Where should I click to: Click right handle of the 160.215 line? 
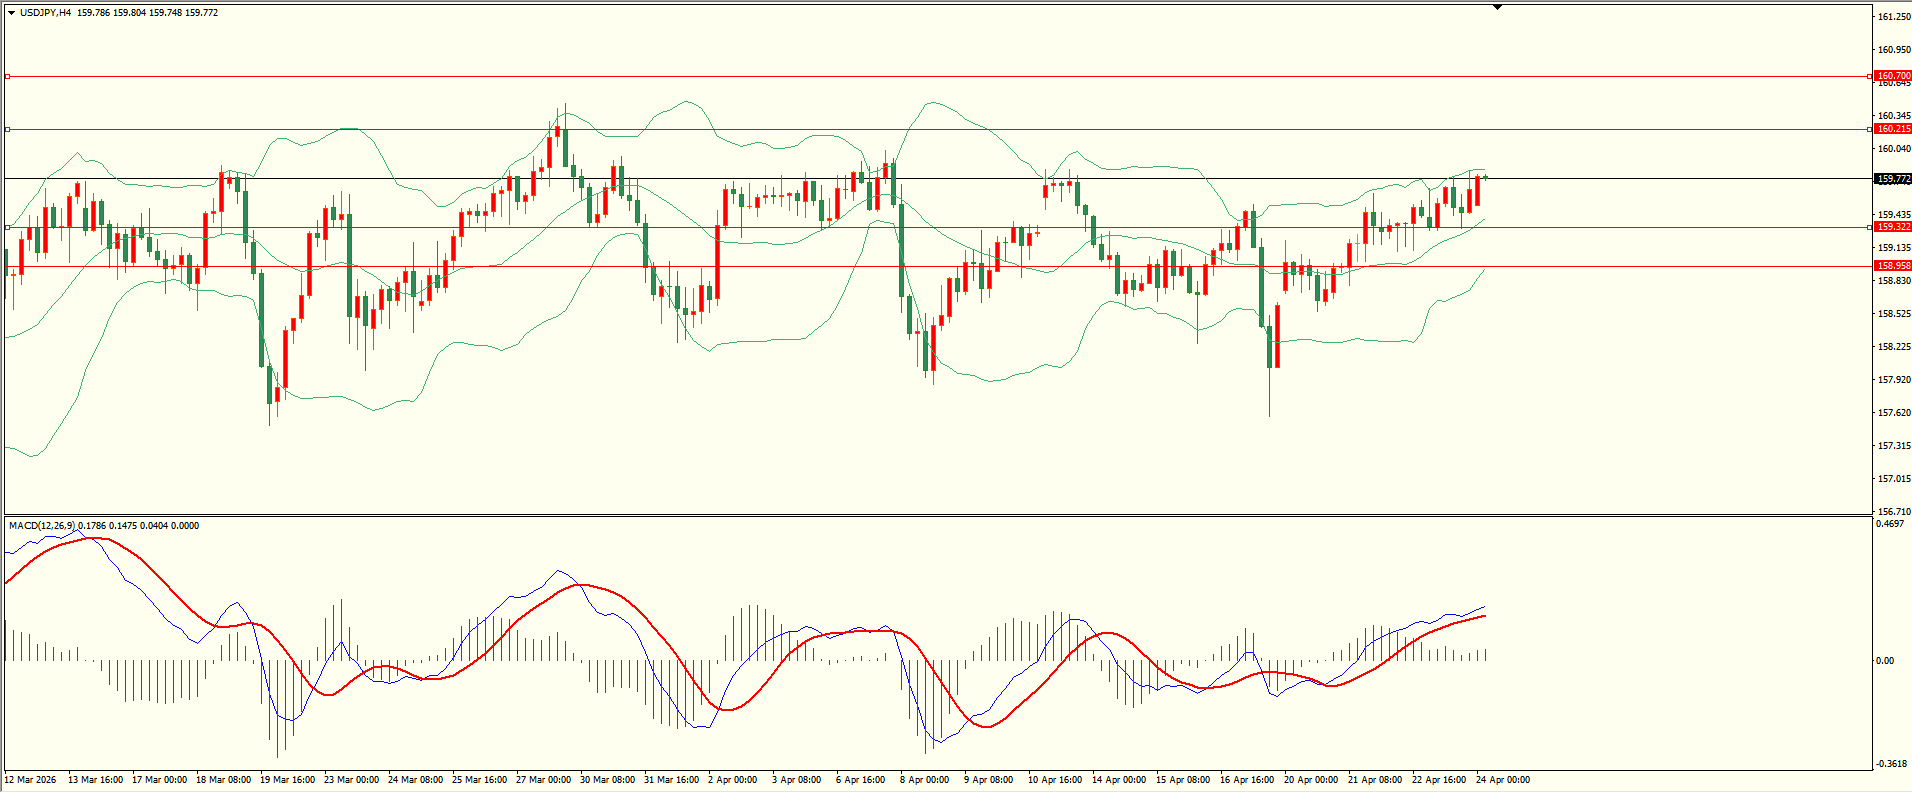[1870, 129]
